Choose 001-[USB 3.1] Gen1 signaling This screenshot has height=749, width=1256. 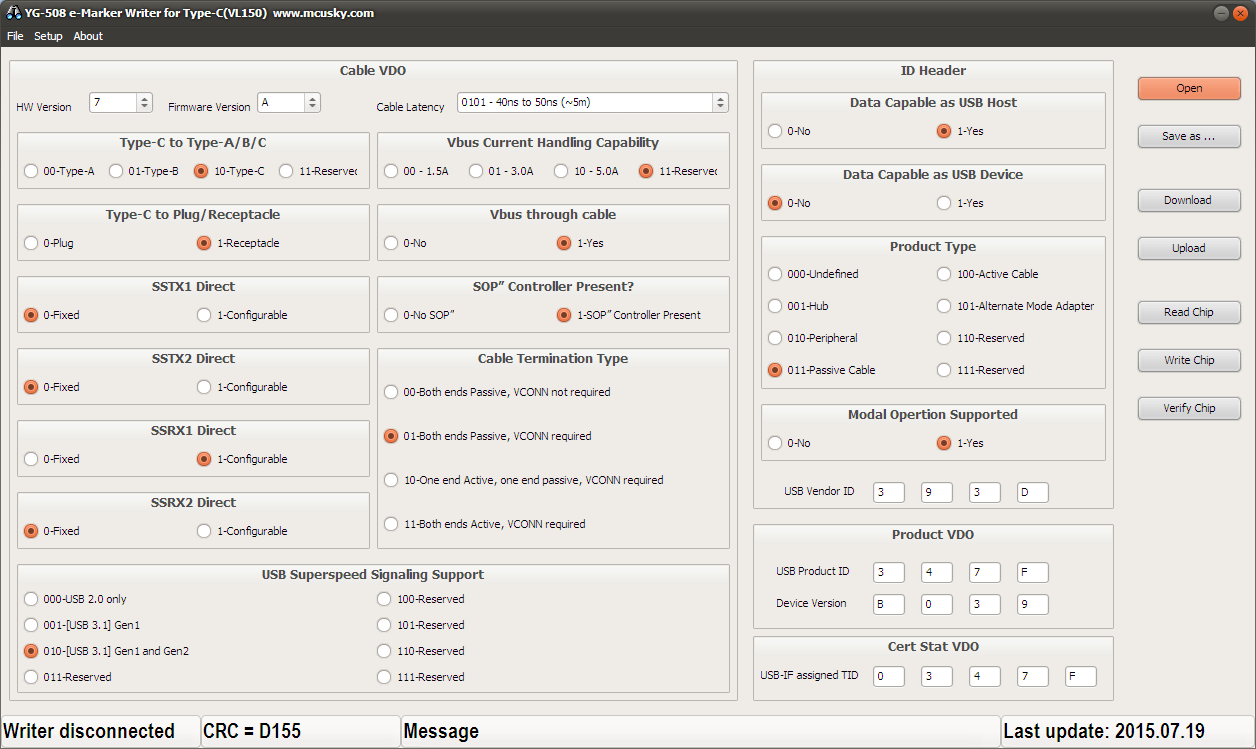[31, 625]
